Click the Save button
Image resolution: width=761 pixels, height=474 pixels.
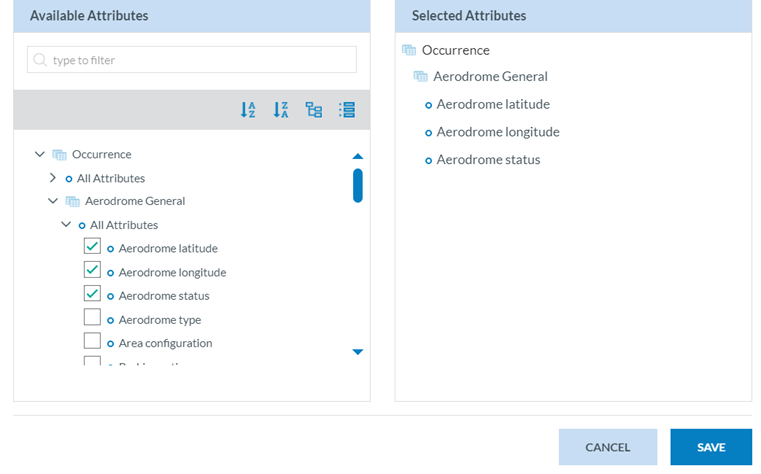[710, 447]
